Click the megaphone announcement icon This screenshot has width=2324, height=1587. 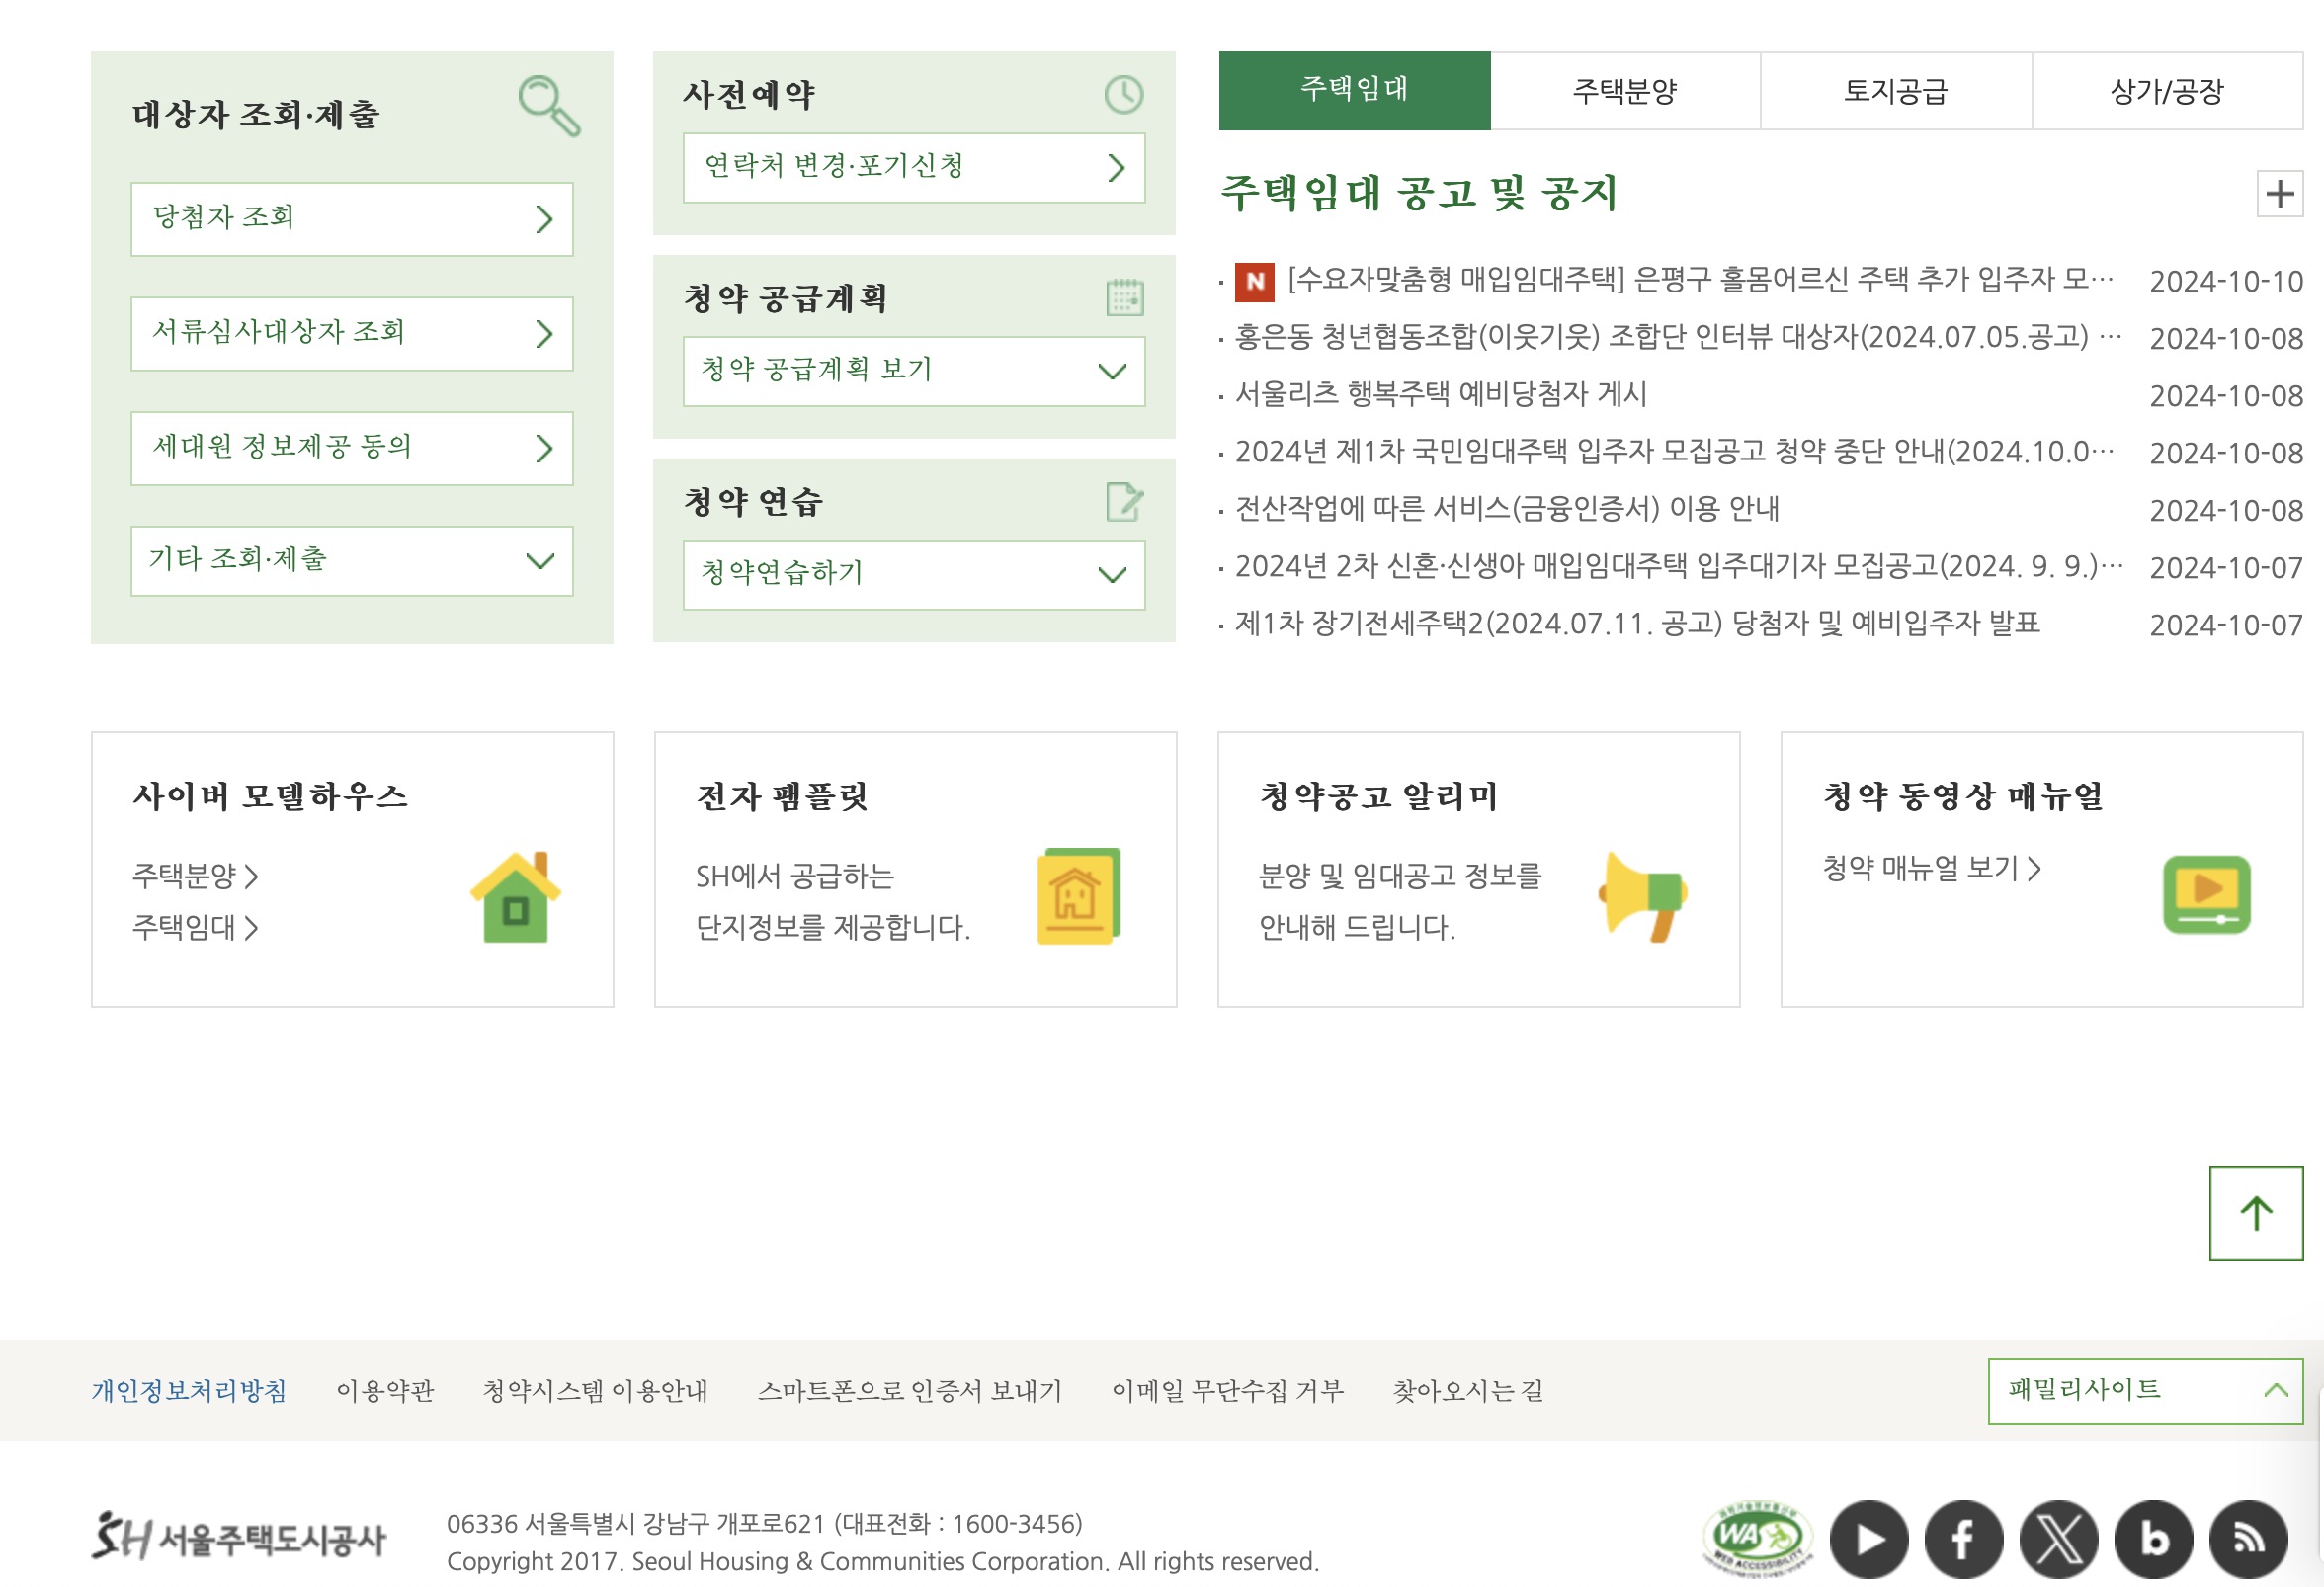pyautogui.click(x=1642, y=894)
